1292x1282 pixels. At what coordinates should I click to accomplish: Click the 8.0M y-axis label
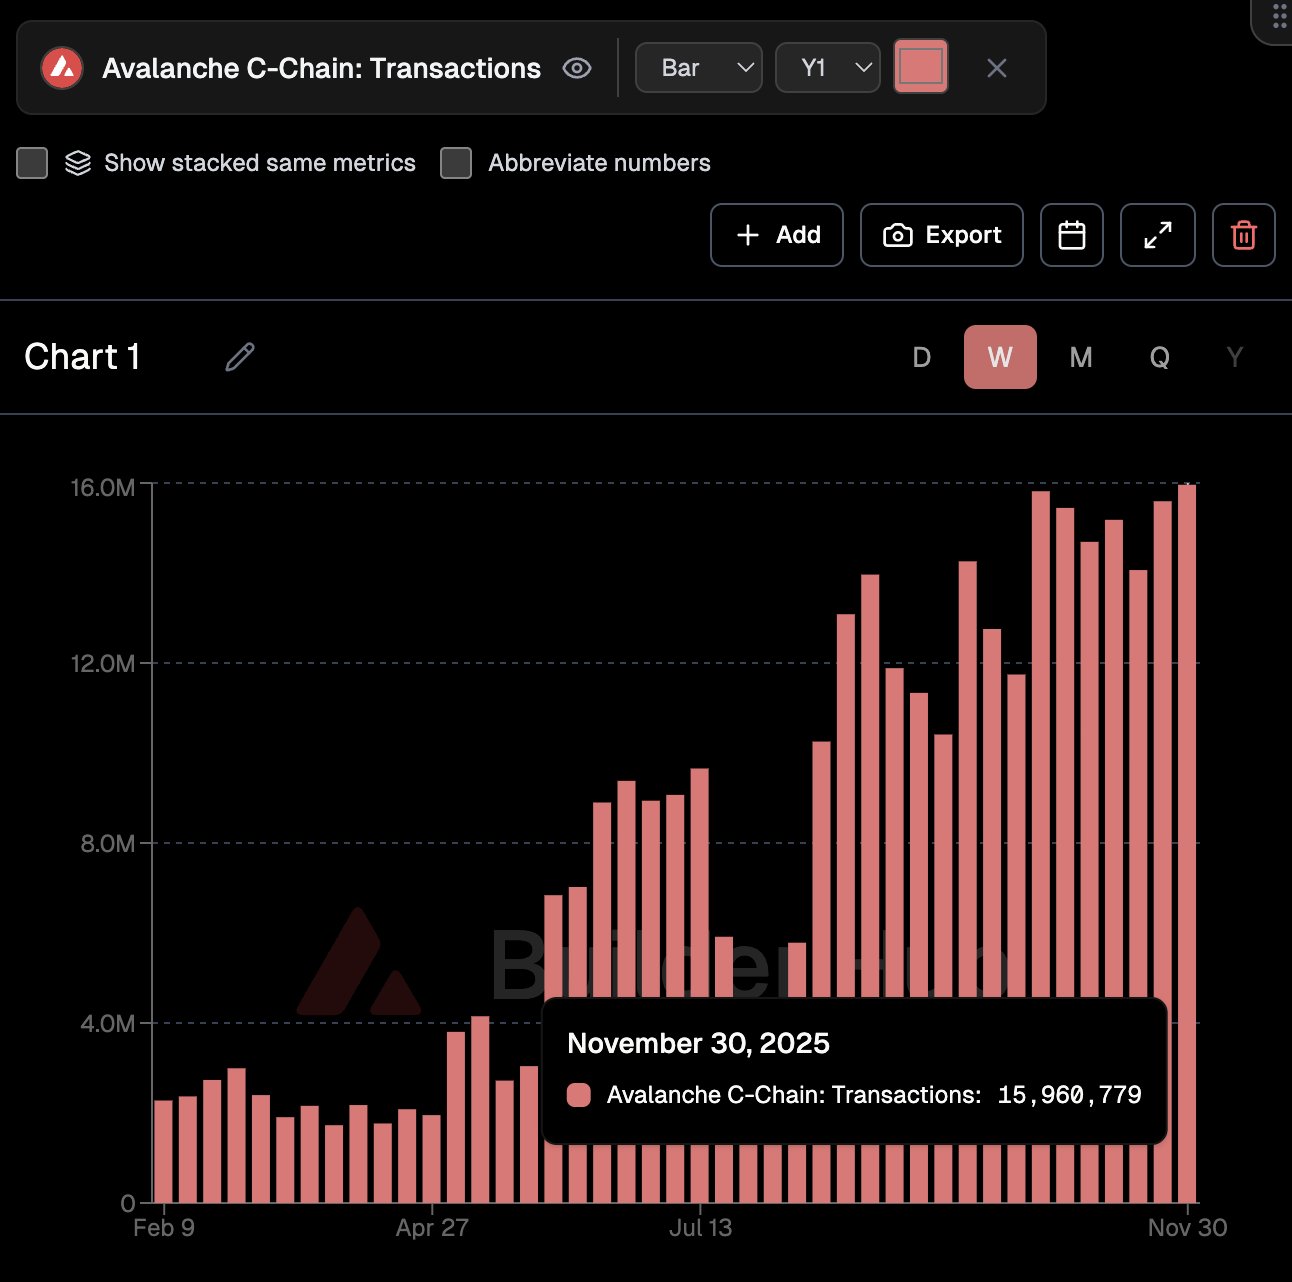[x=107, y=843]
